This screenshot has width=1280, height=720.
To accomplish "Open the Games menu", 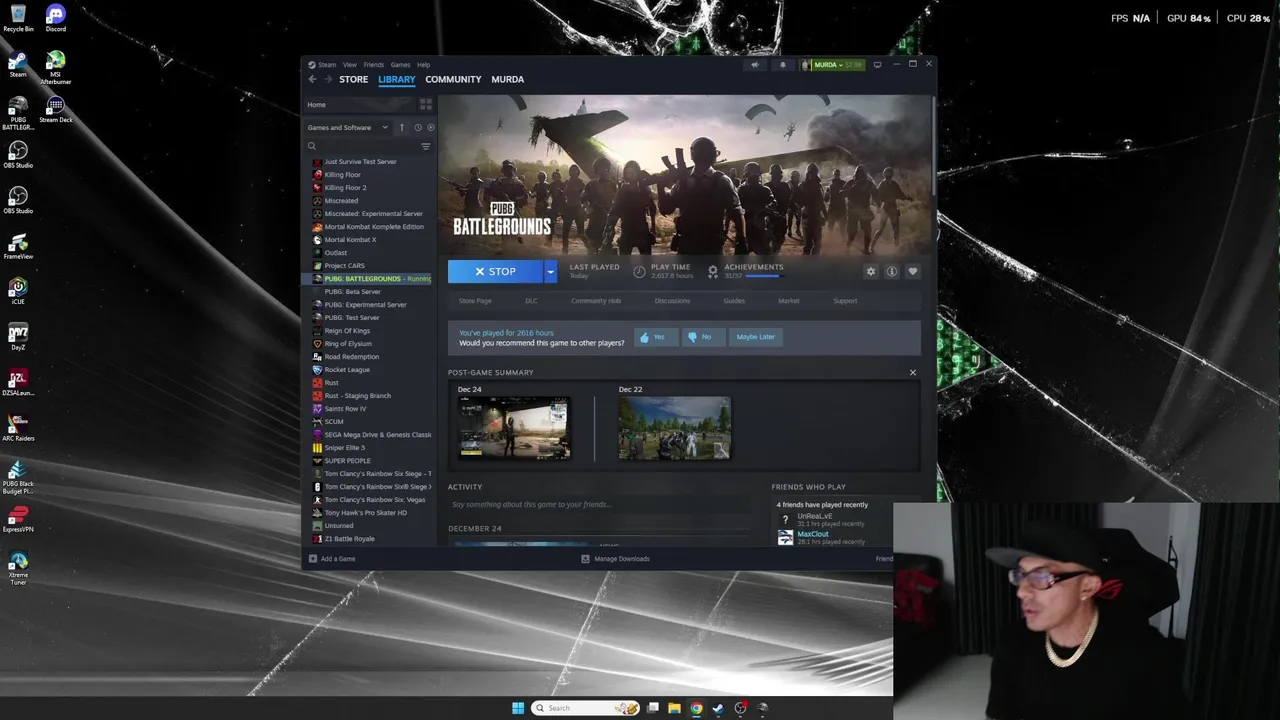I will (400, 65).
